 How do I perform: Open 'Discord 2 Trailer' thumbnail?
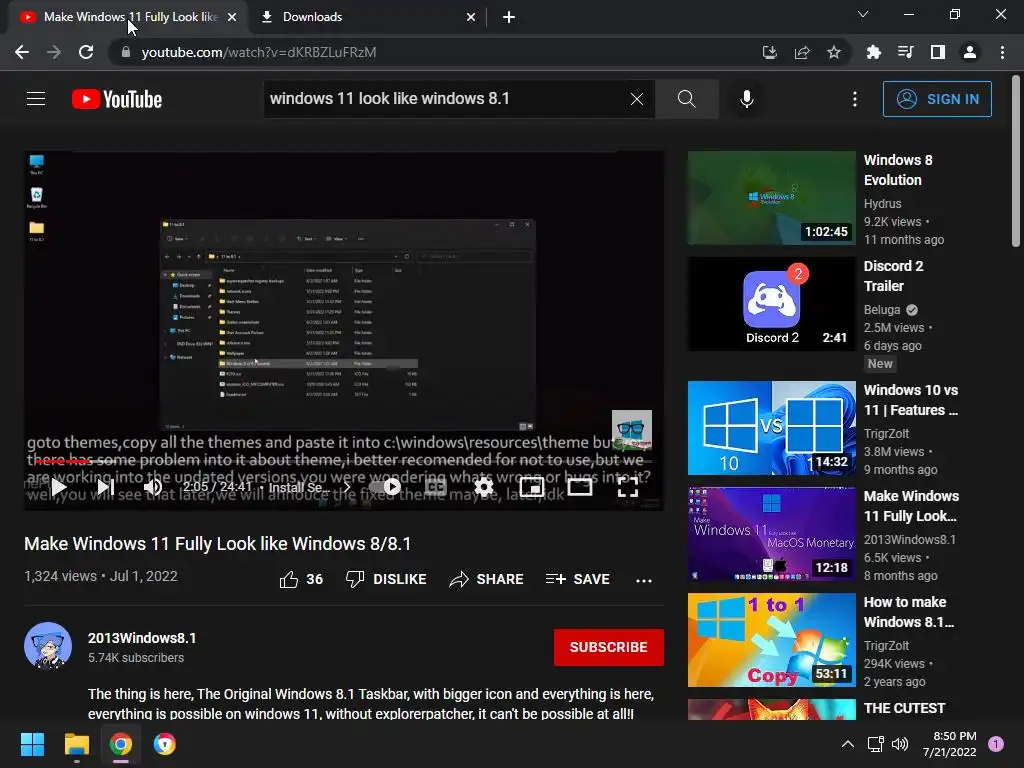pyautogui.click(x=771, y=304)
